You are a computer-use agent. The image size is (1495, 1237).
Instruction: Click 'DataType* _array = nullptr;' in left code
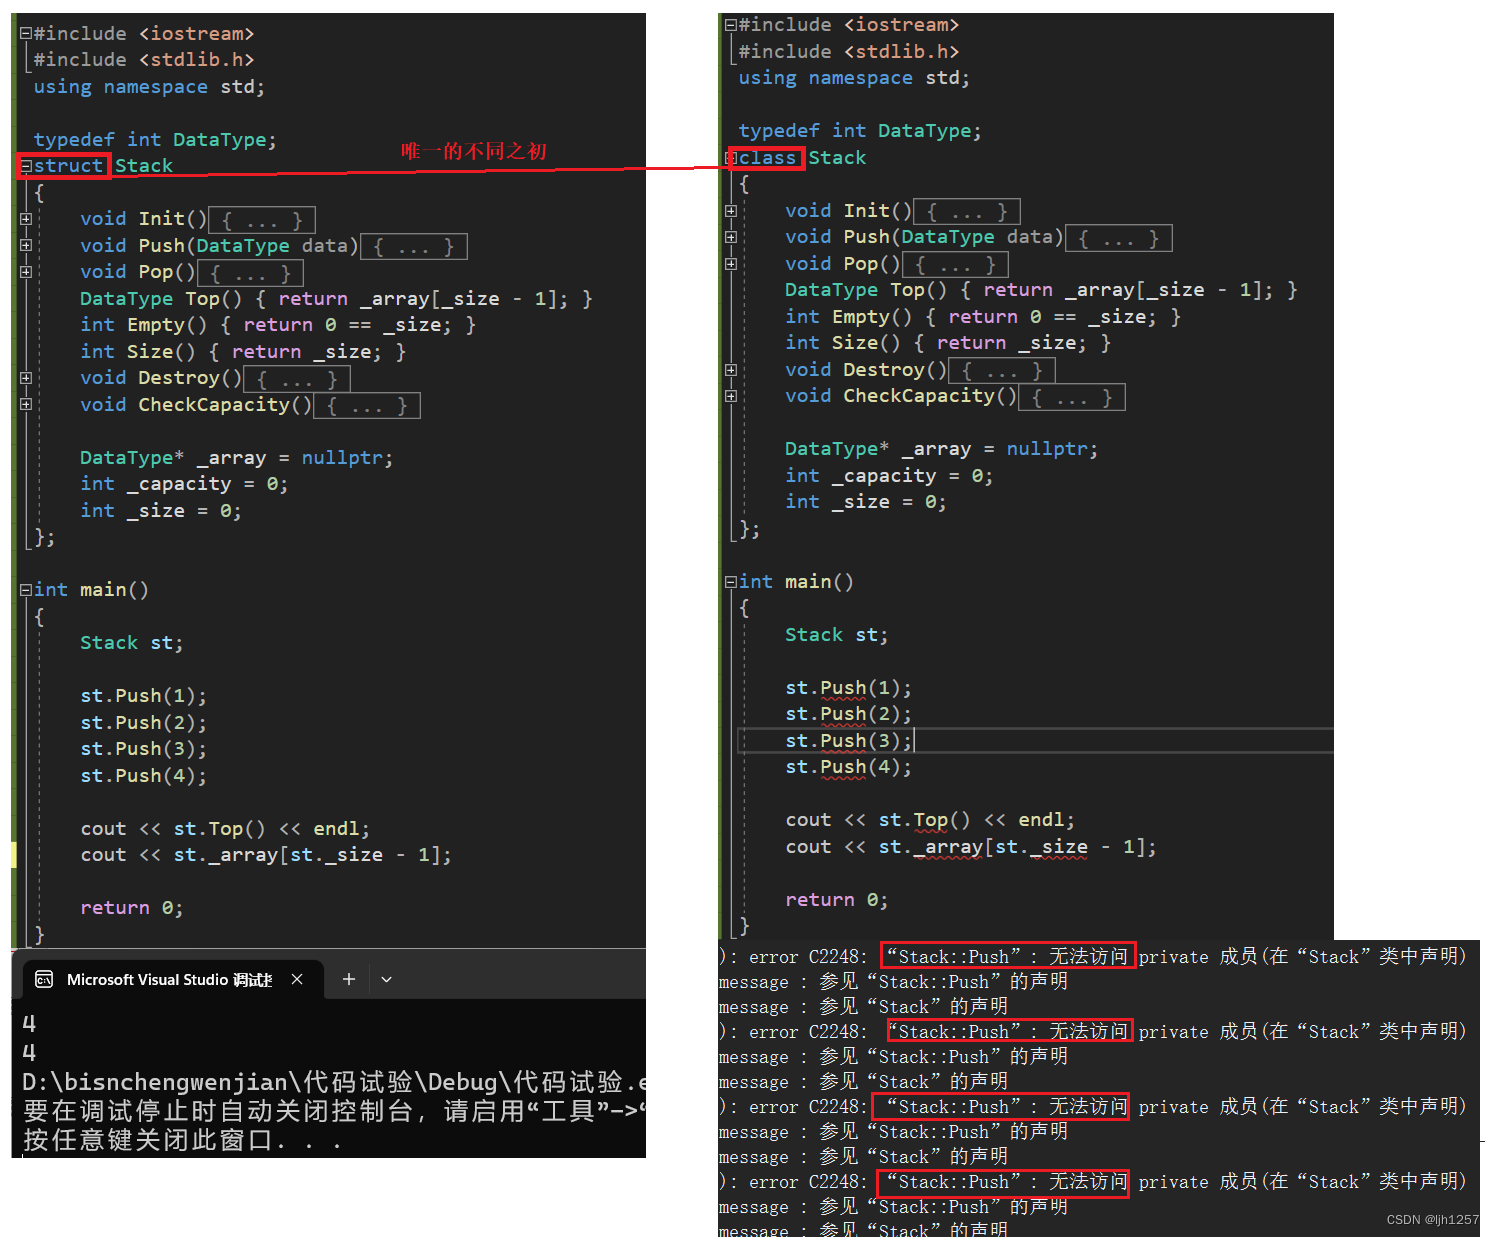pyautogui.click(x=237, y=458)
